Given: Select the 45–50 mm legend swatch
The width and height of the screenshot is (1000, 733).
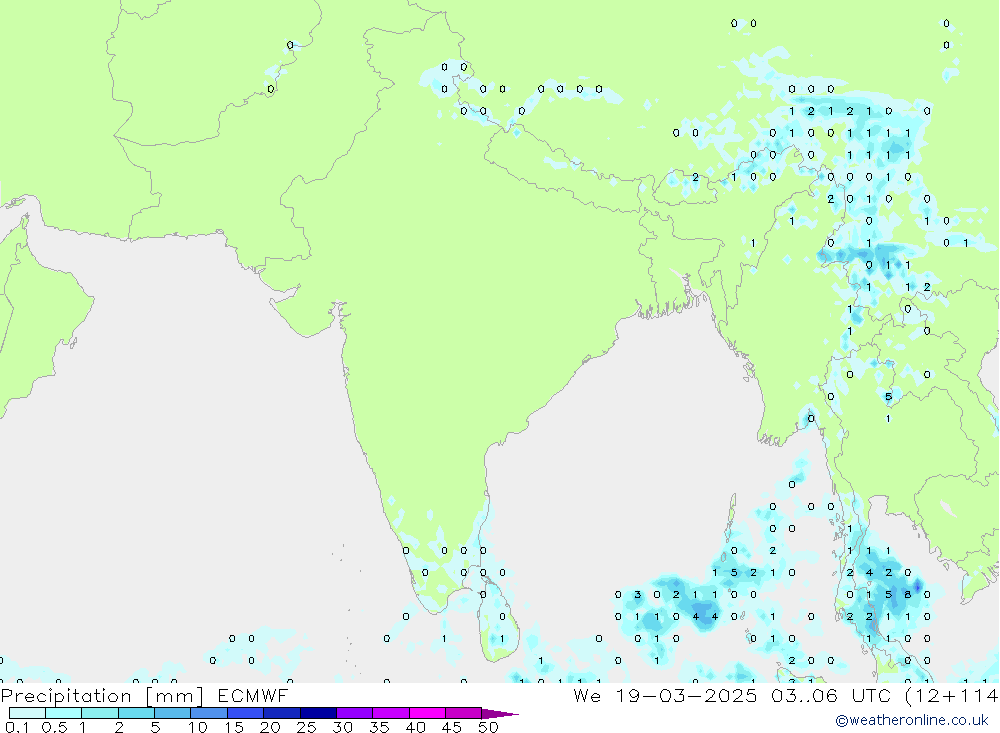Looking at the screenshot, I should coord(464,713).
